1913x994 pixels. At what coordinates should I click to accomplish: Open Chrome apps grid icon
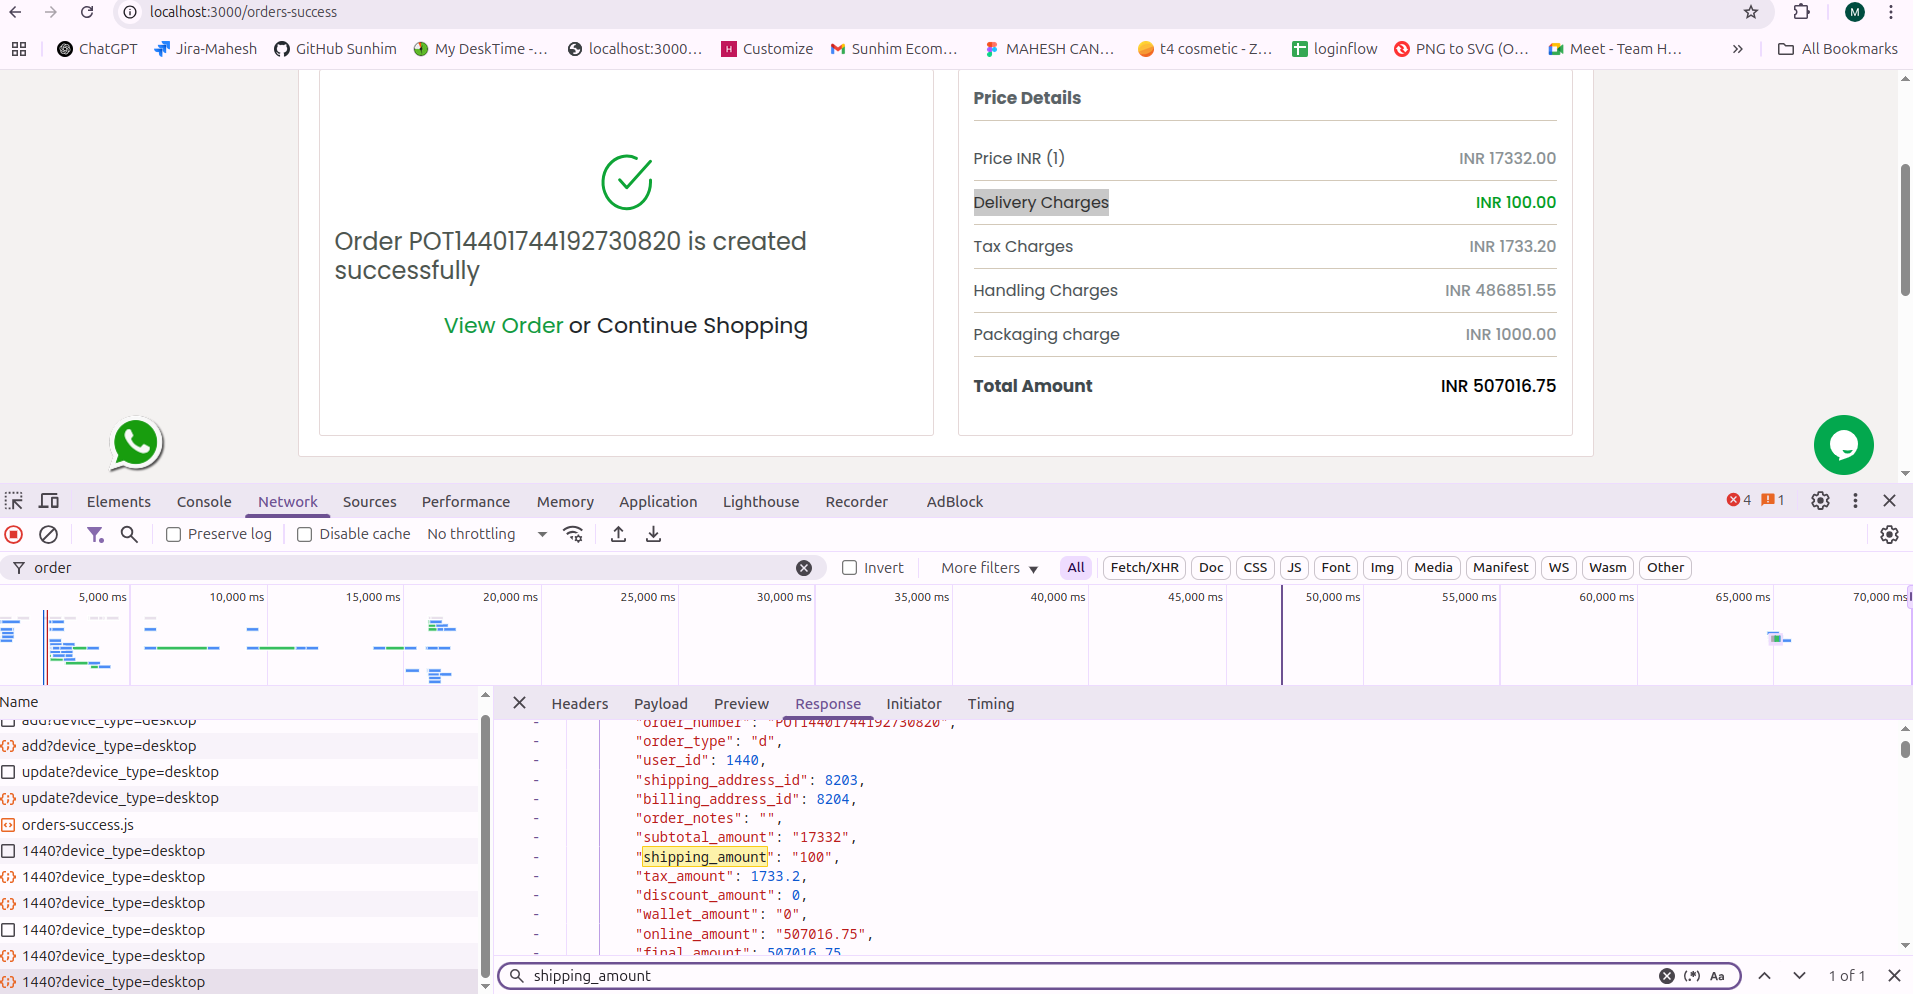point(18,49)
